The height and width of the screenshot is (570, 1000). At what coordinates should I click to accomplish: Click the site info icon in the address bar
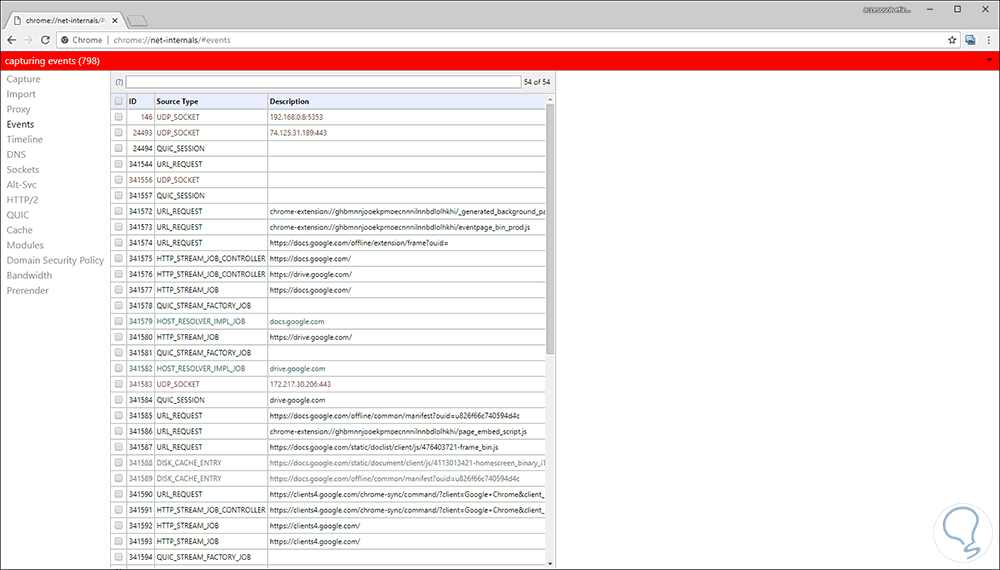click(64, 40)
